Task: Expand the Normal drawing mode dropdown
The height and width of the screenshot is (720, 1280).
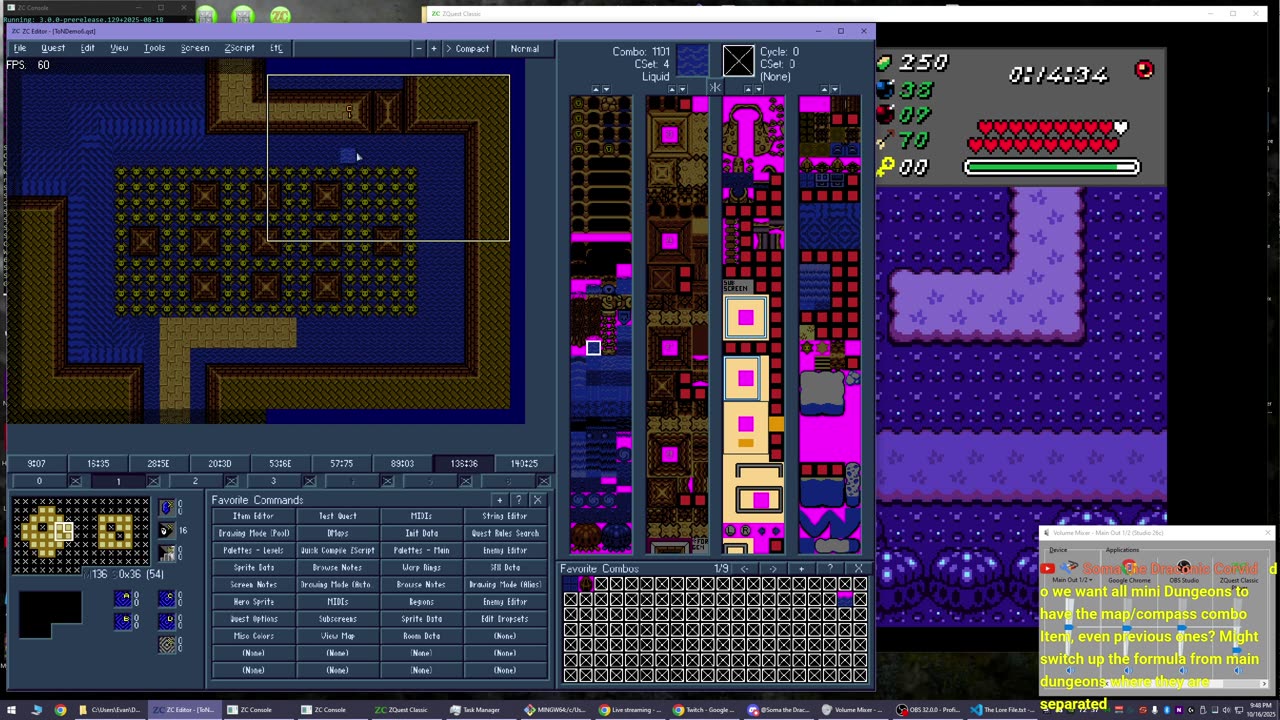Action: pyautogui.click(x=524, y=48)
